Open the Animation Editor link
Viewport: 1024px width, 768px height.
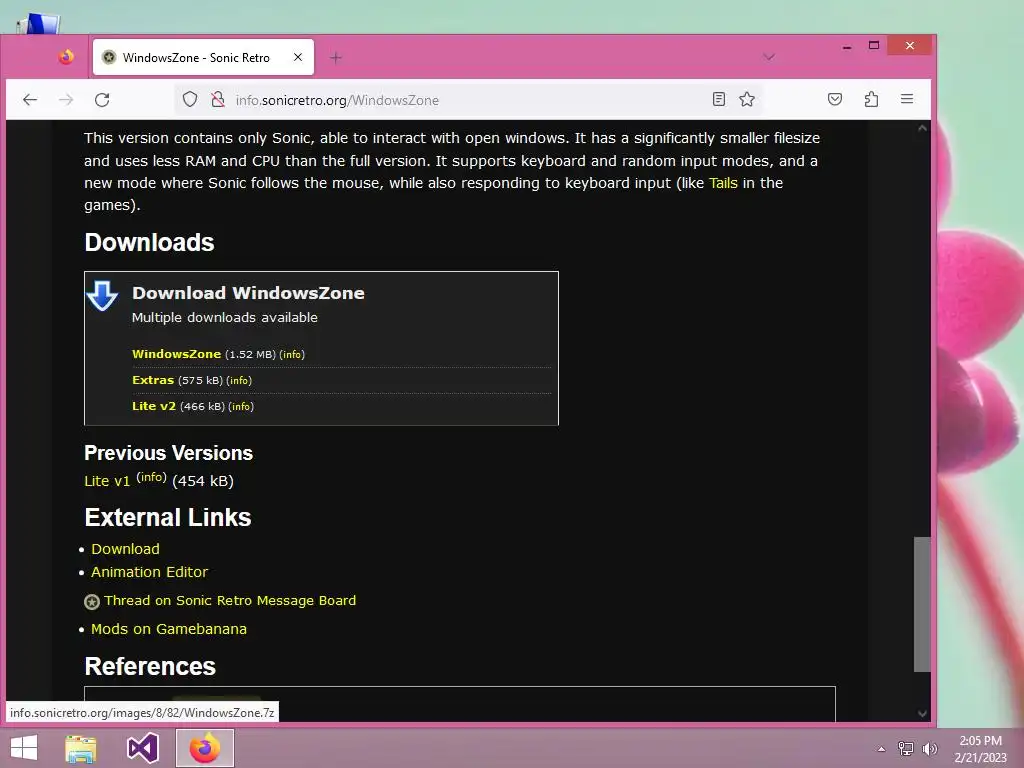tap(150, 572)
